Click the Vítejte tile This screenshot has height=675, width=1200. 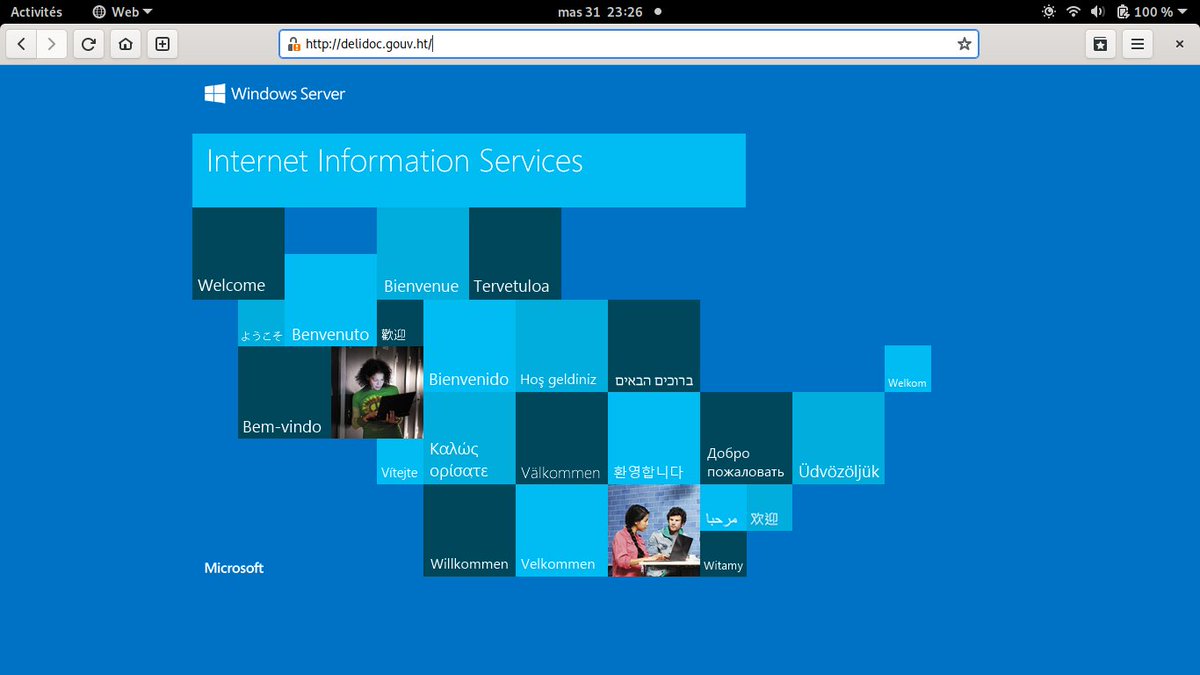coord(400,462)
